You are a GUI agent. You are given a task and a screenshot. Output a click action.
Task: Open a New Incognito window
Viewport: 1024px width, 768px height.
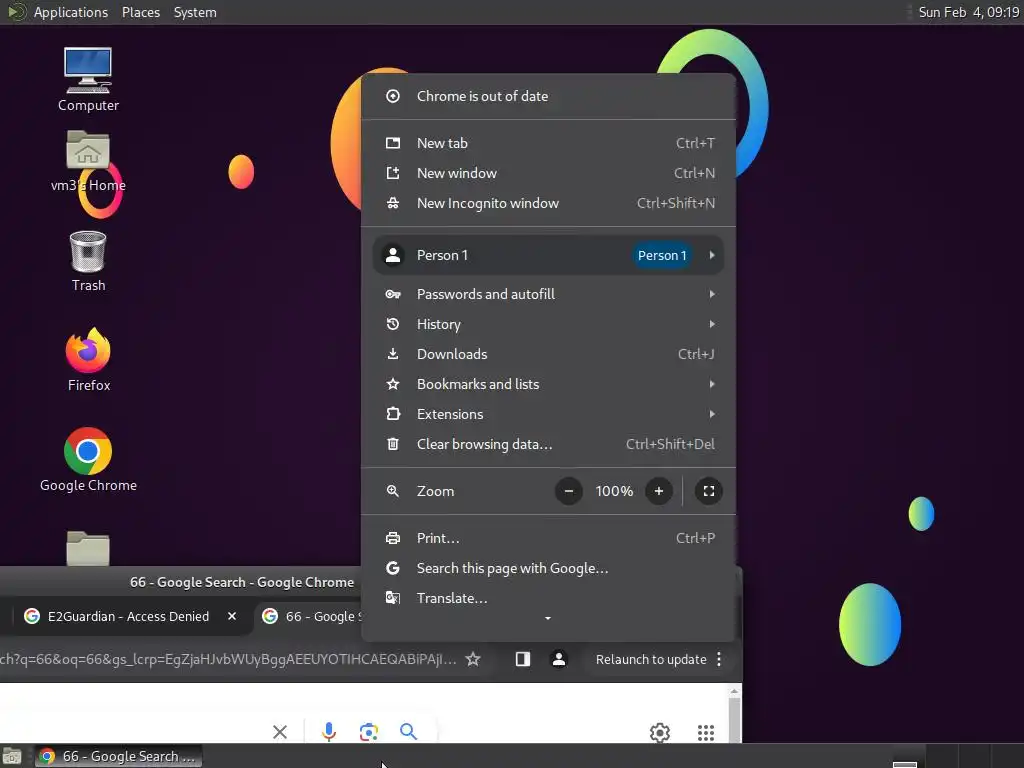tap(548, 203)
